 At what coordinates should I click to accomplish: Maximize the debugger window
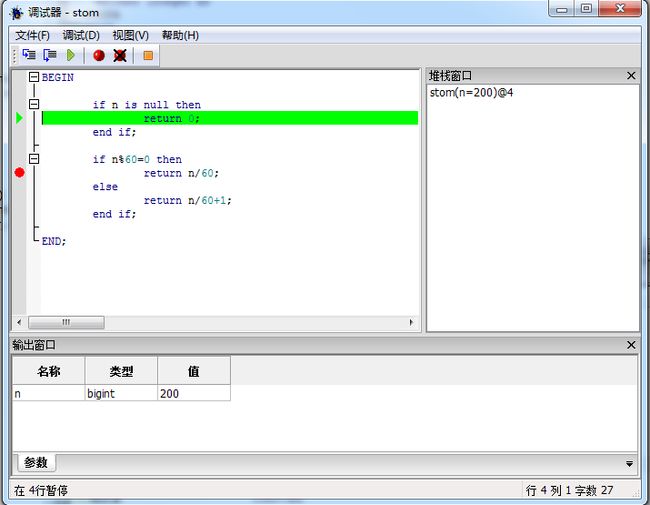(x=586, y=9)
